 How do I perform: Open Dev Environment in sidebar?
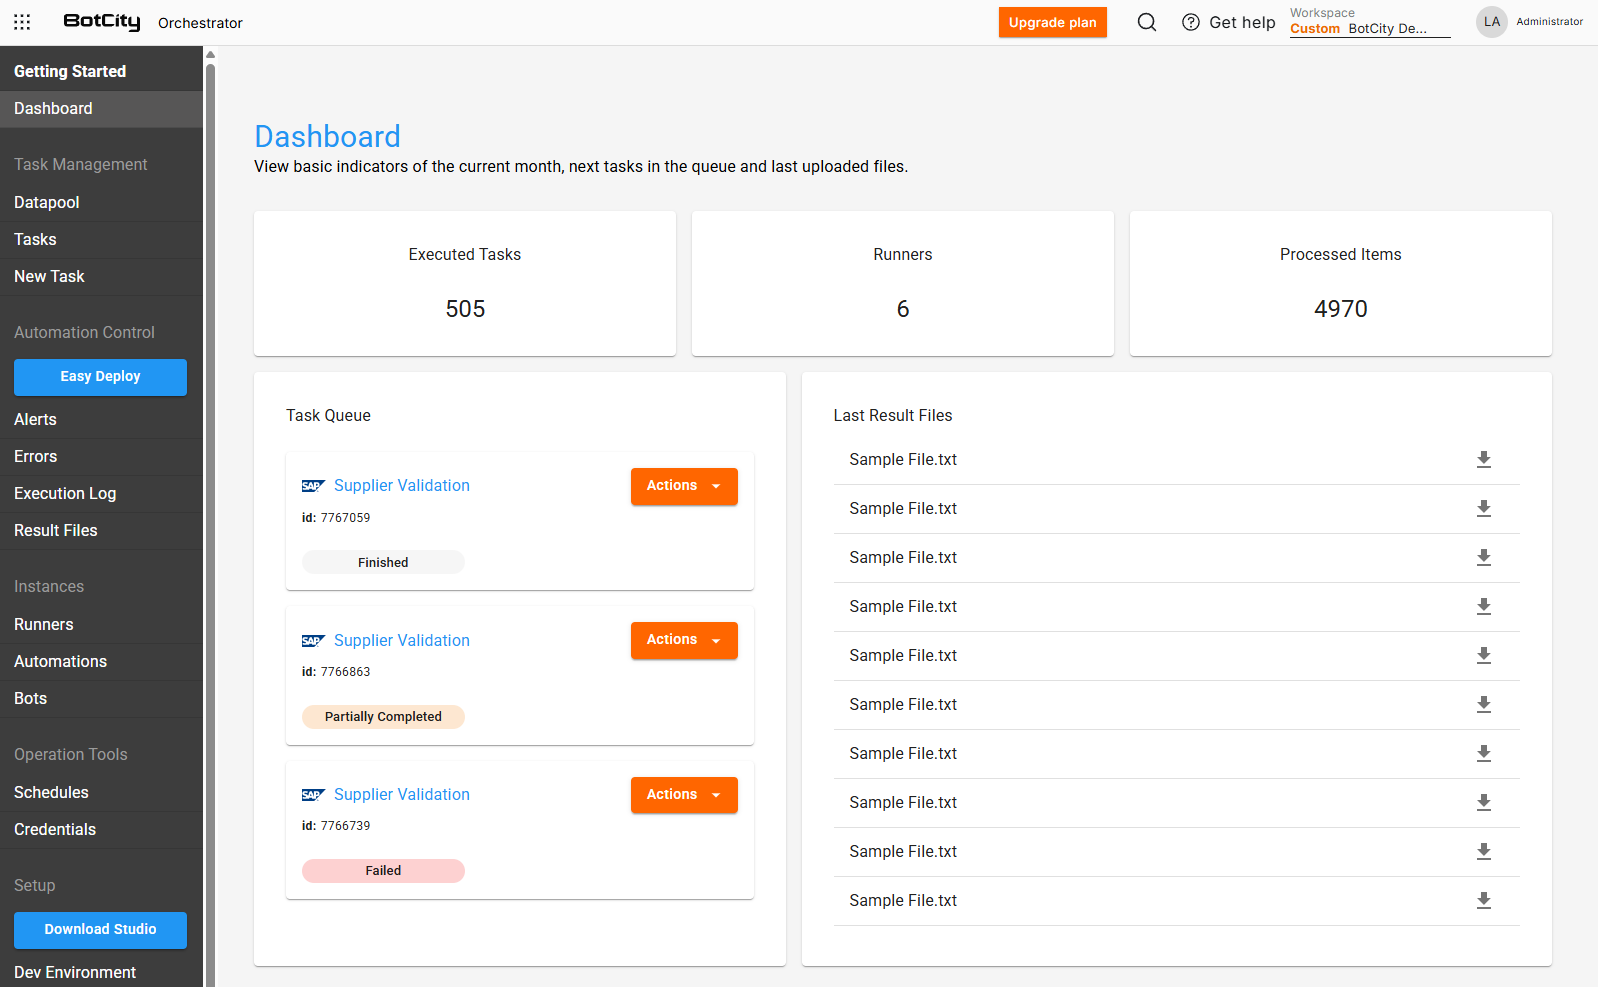click(x=101, y=972)
